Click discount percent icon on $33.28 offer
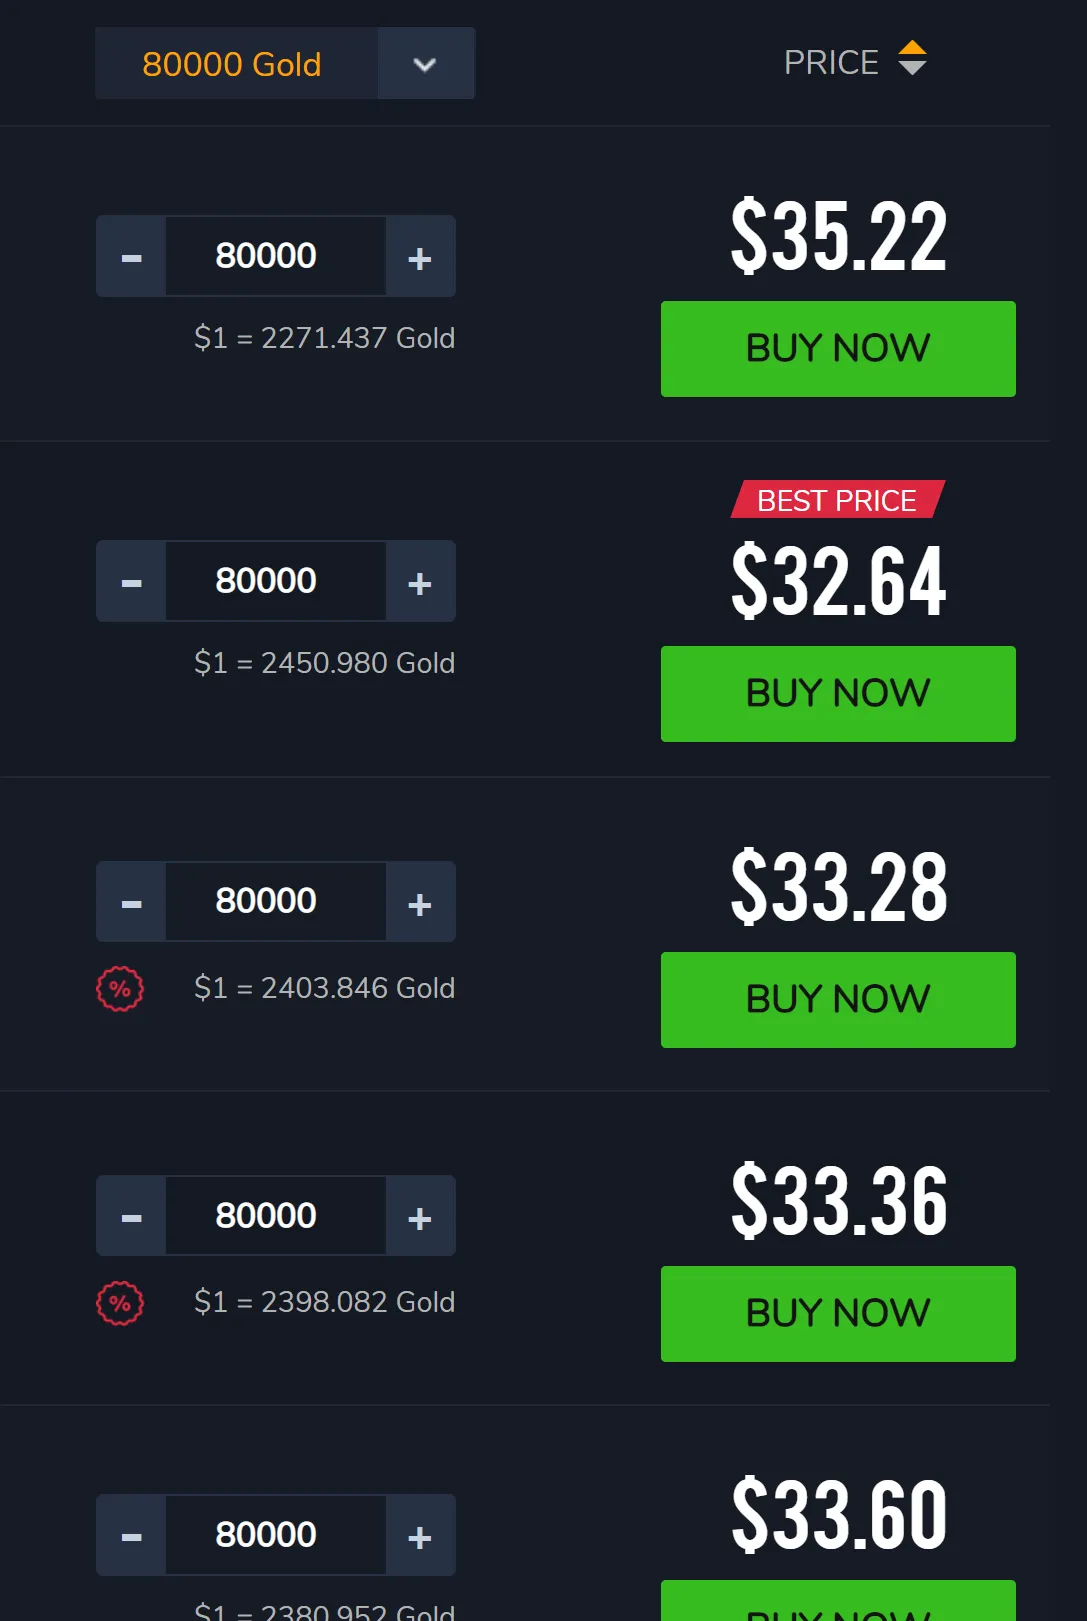This screenshot has width=1087, height=1621. click(x=120, y=989)
